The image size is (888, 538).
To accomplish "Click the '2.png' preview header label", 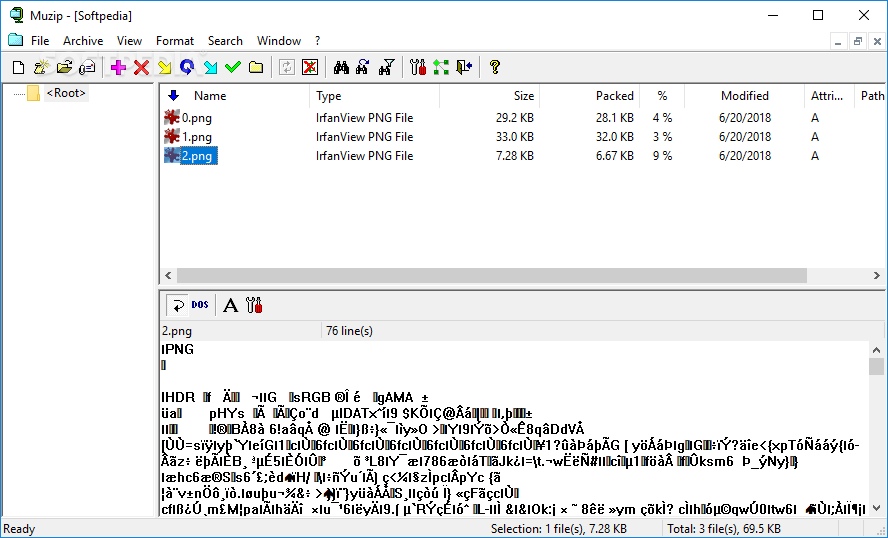I will [177, 331].
